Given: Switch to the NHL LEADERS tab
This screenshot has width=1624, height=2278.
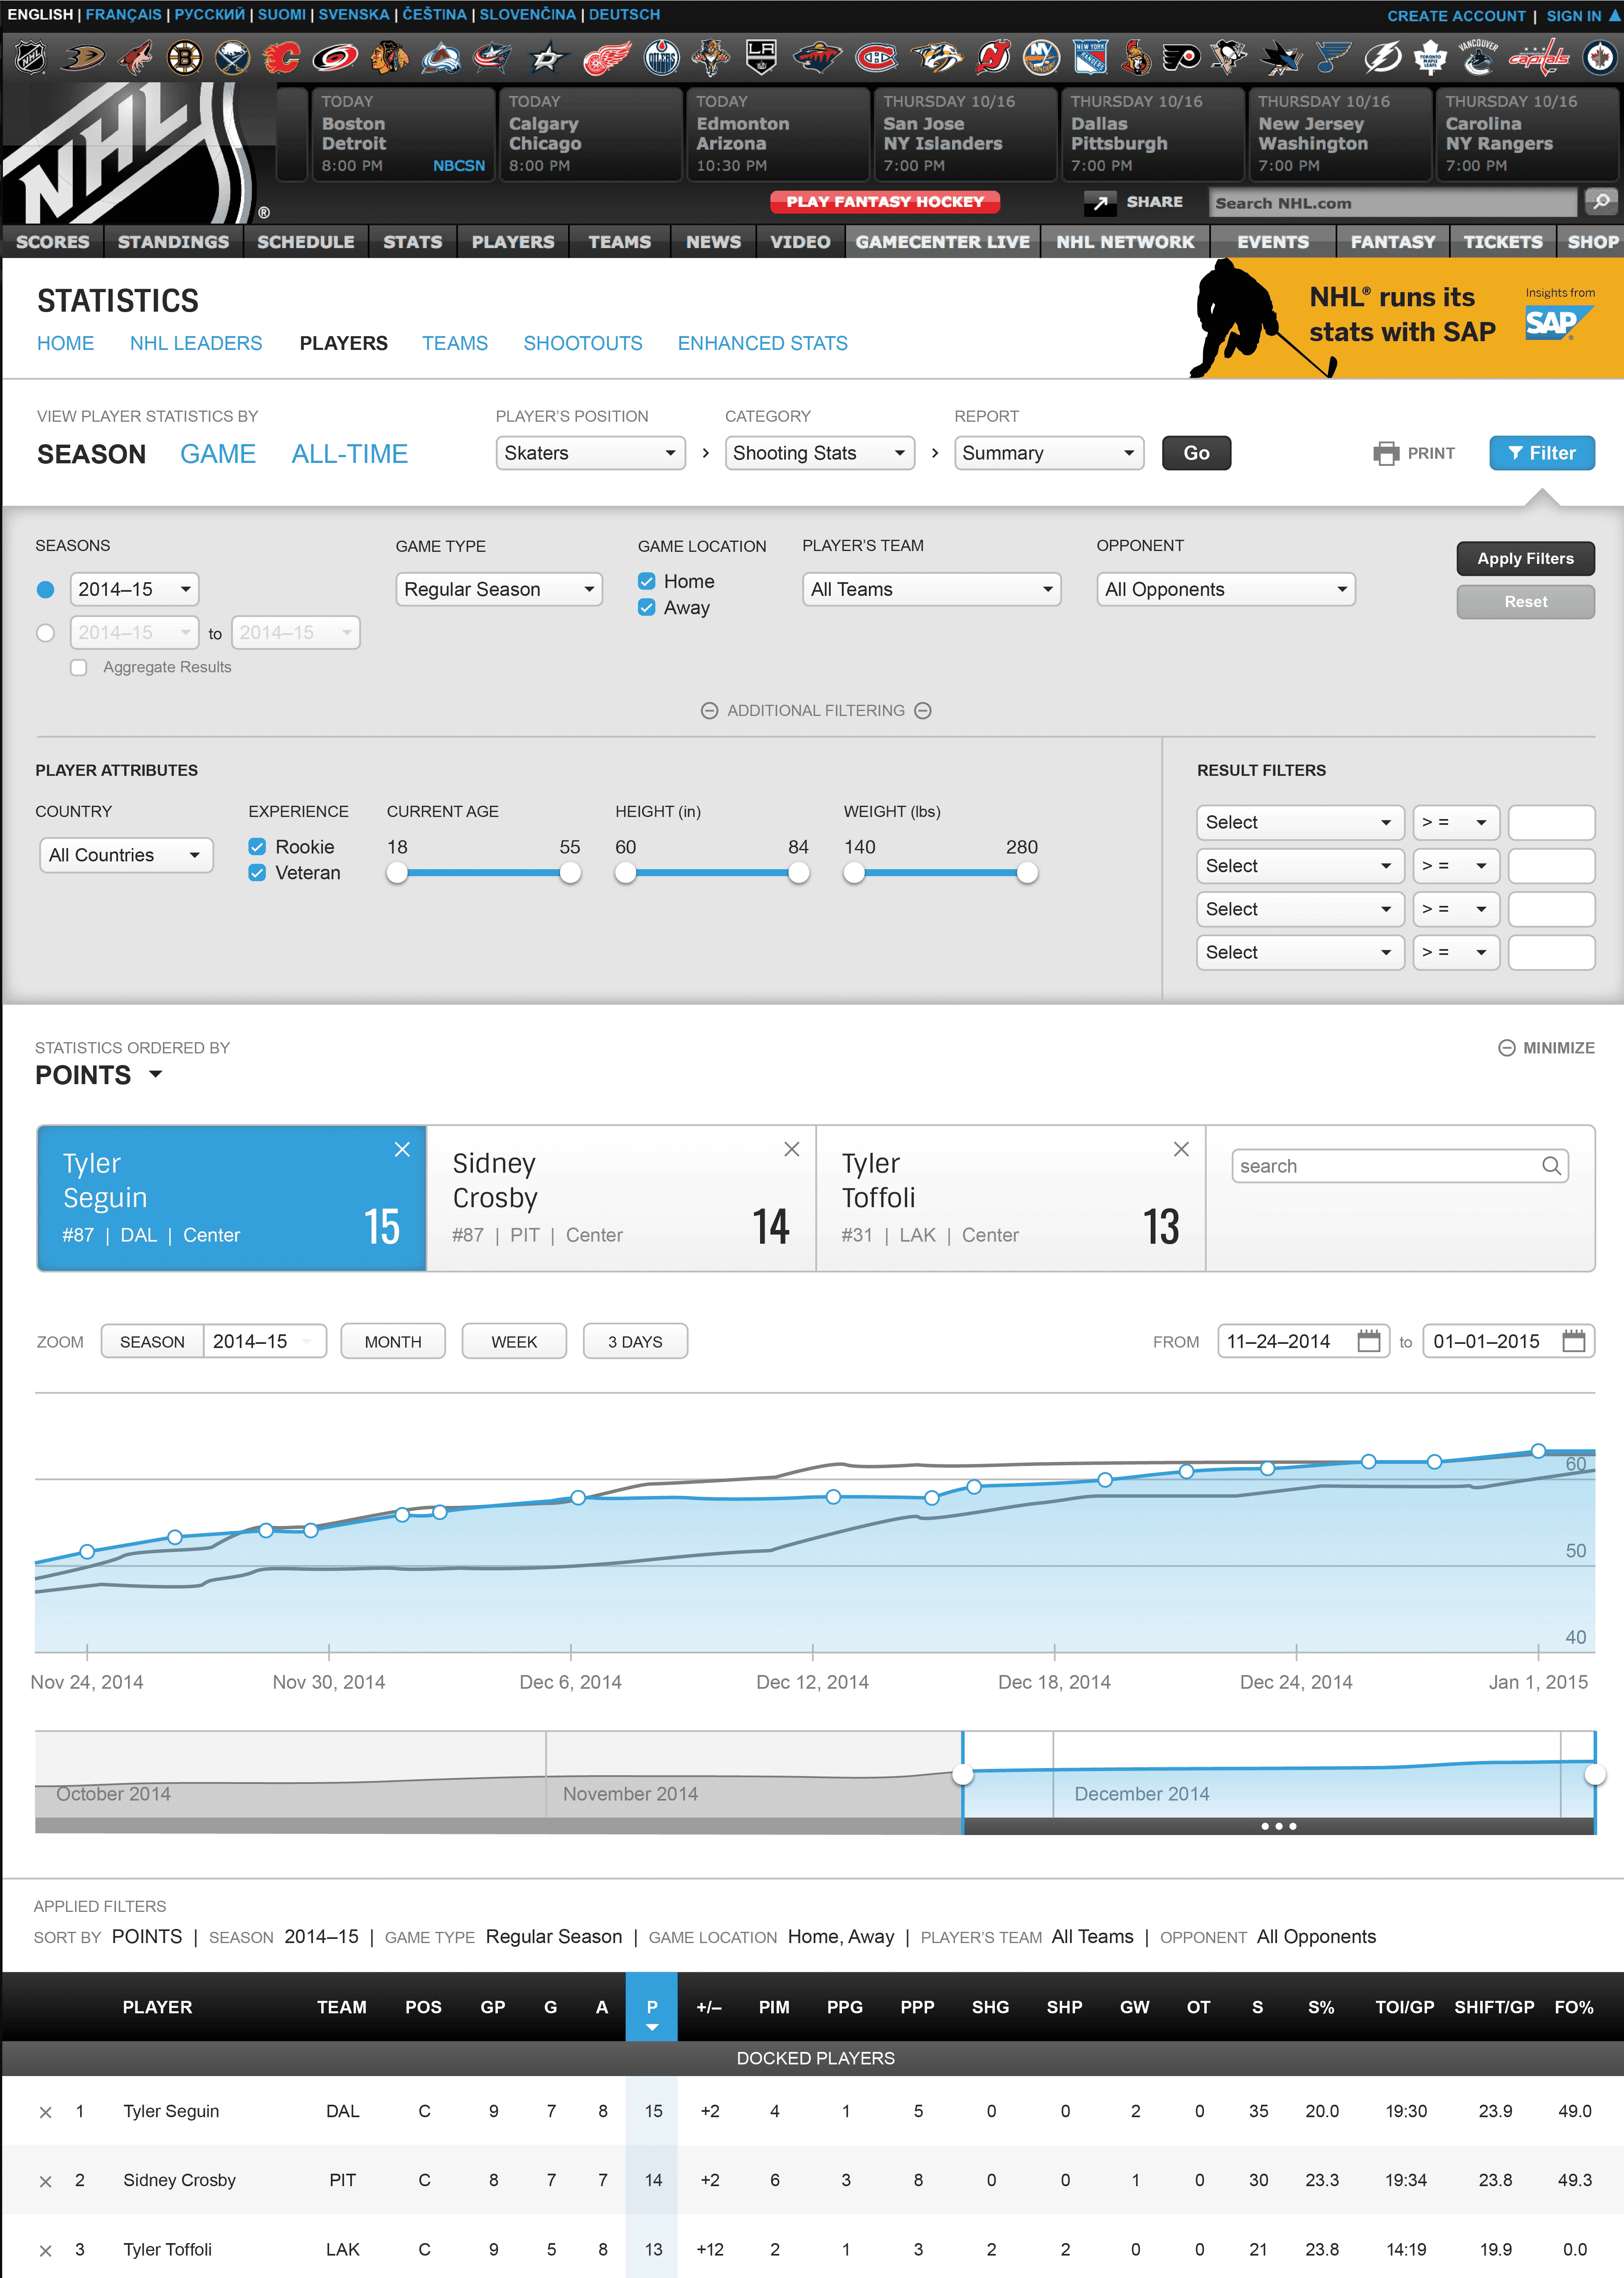Looking at the screenshot, I should (196, 343).
